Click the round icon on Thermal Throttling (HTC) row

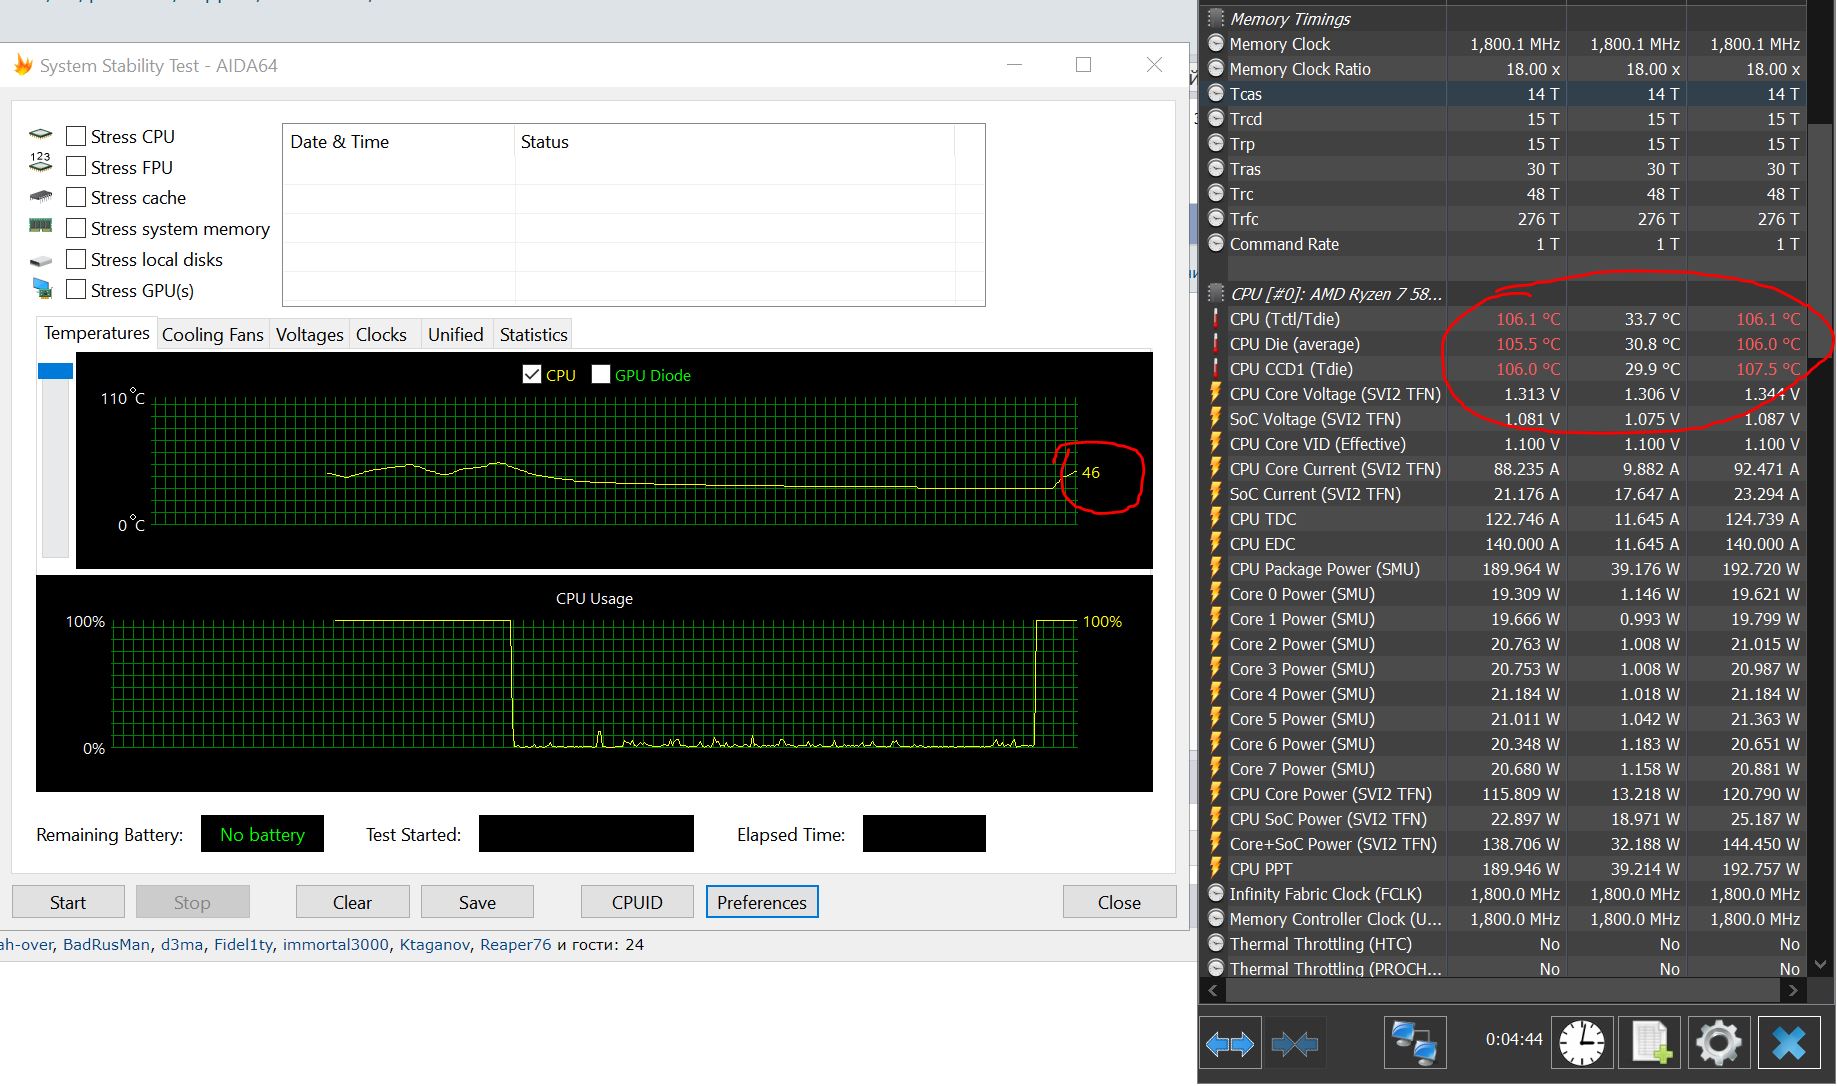click(x=1216, y=943)
